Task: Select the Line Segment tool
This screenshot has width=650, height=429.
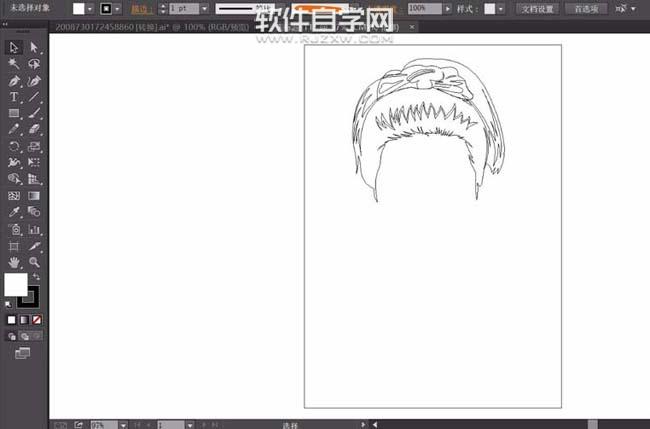Action: 34,97
